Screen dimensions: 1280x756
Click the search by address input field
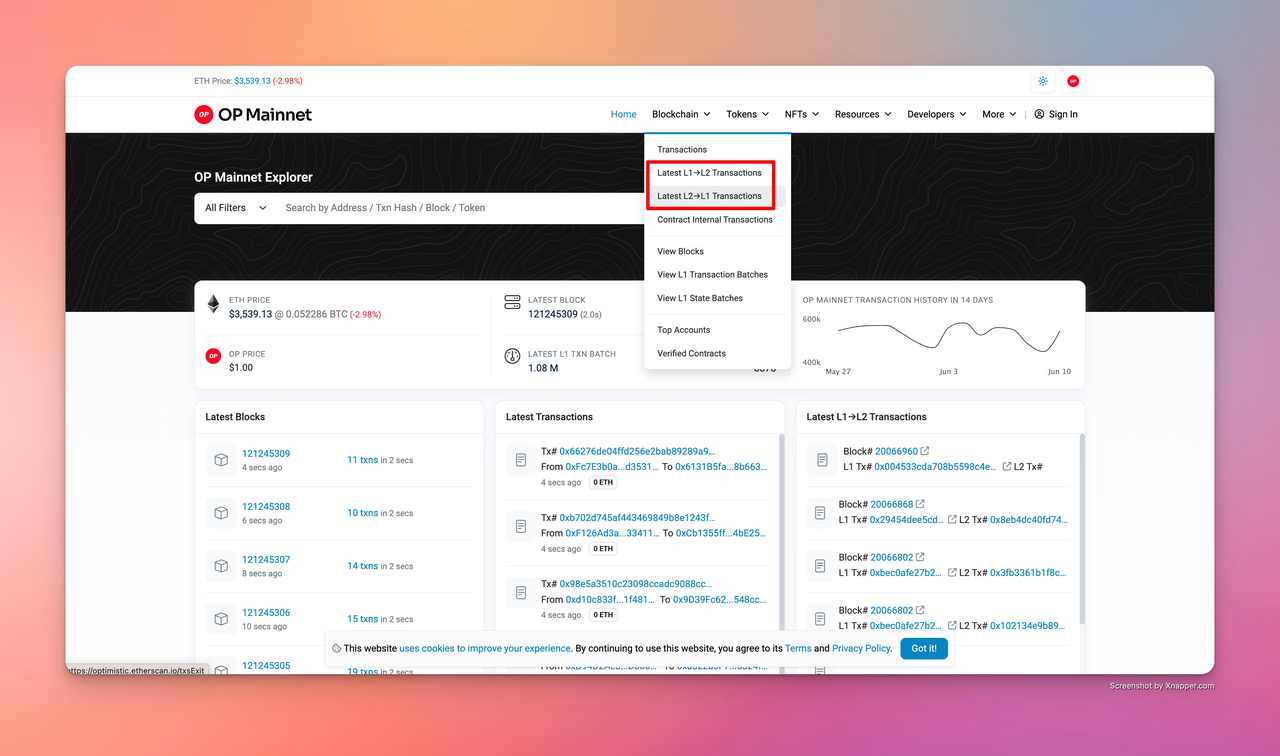tap(460, 208)
